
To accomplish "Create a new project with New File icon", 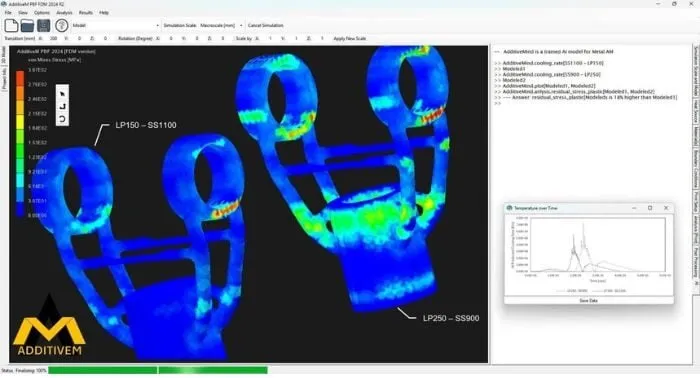I will pyautogui.click(x=11, y=25).
